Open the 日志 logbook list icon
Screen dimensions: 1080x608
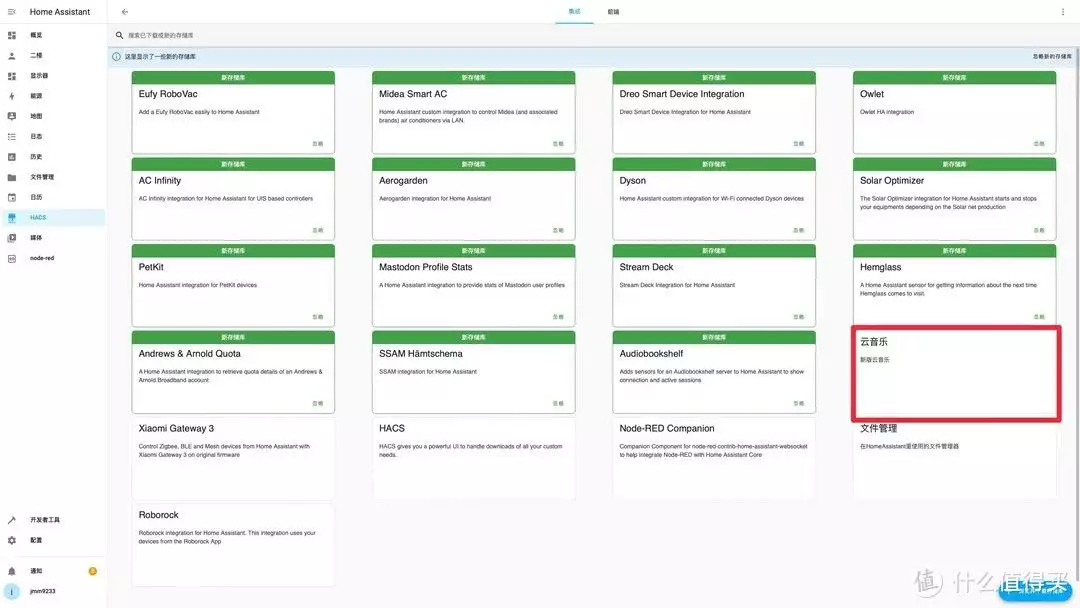click(x=12, y=136)
